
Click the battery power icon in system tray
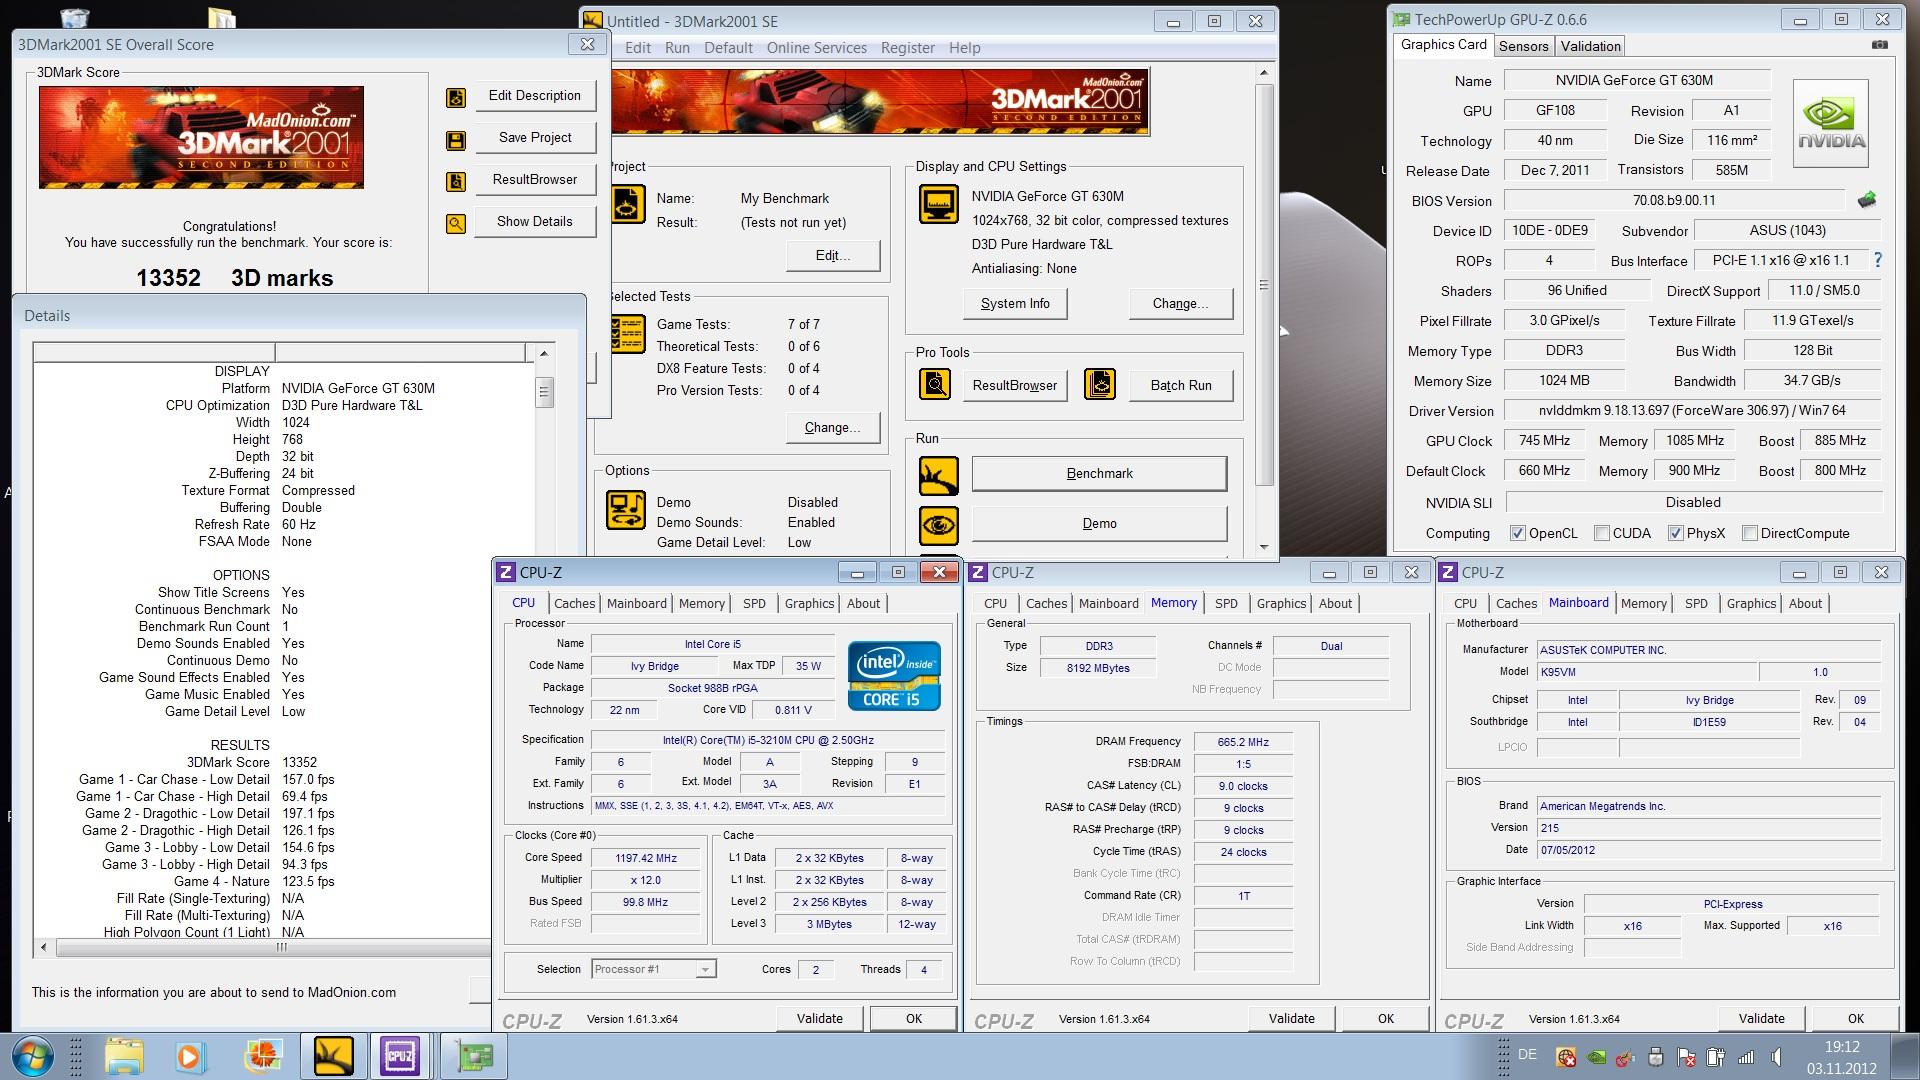coord(1716,1056)
